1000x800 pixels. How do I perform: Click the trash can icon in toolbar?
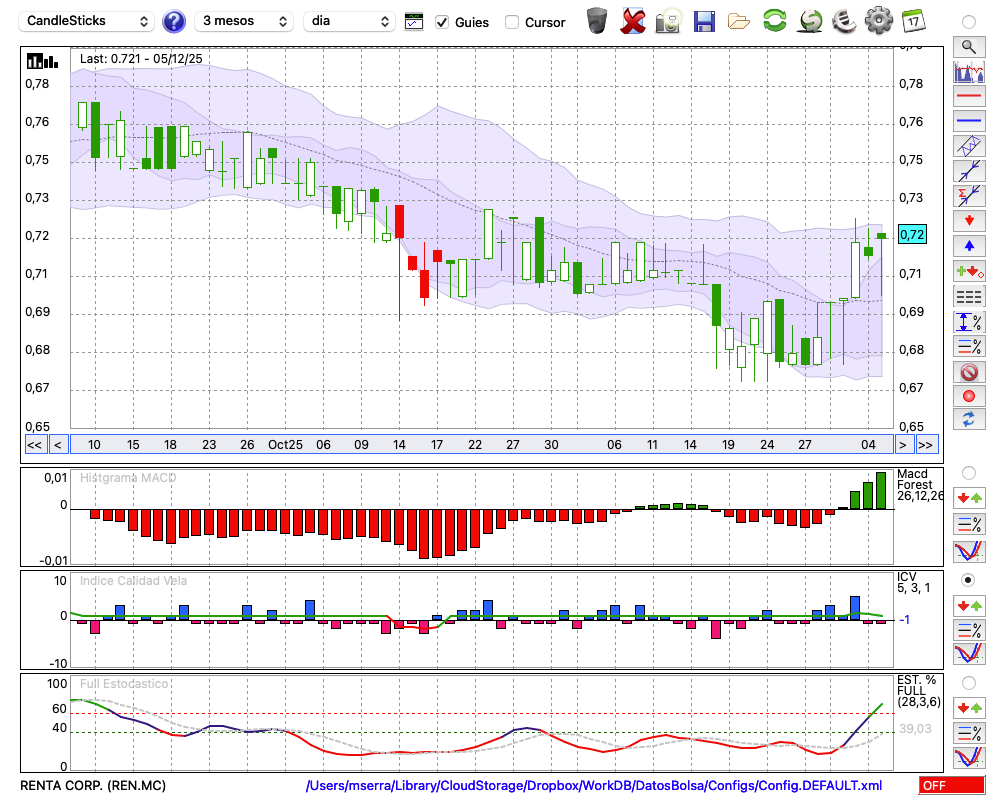pos(597,21)
